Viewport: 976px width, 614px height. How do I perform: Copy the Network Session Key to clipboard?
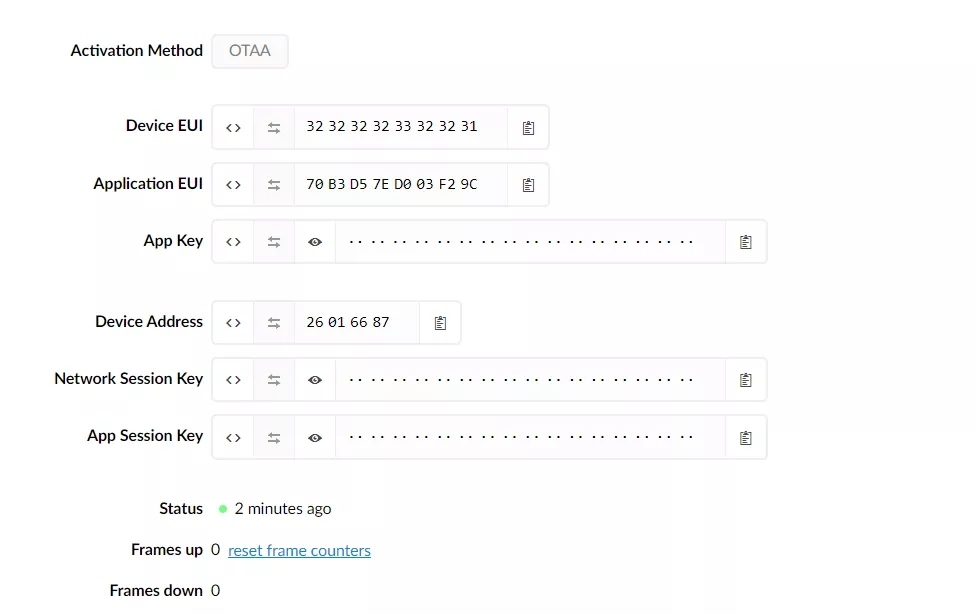click(745, 380)
